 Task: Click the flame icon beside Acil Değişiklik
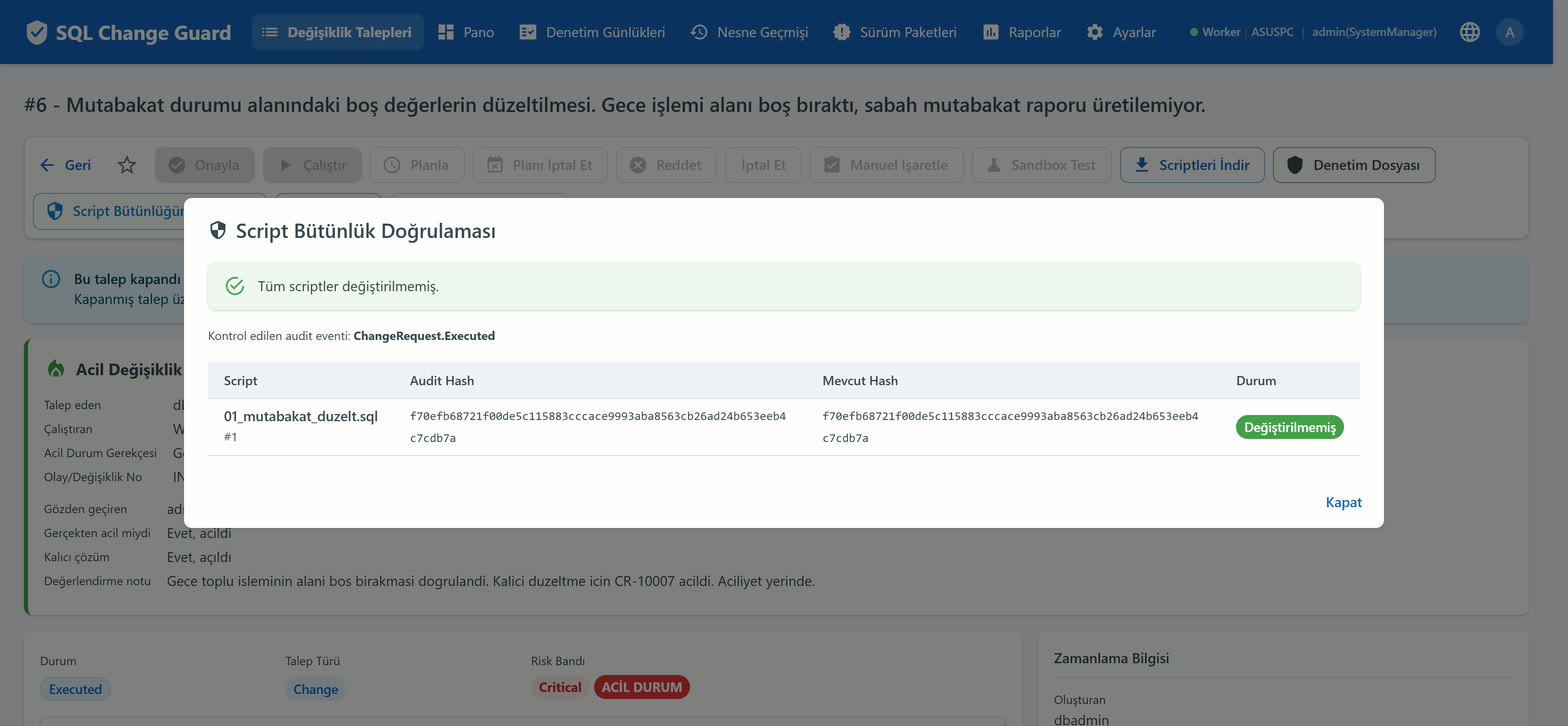56,369
